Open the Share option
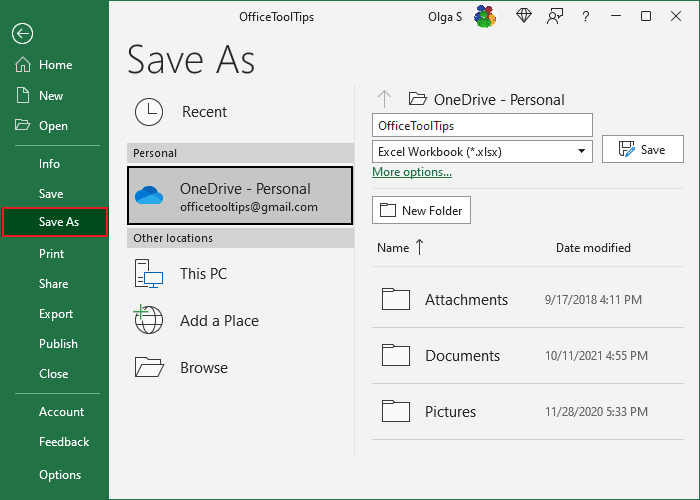700x500 pixels. (x=54, y=283)
